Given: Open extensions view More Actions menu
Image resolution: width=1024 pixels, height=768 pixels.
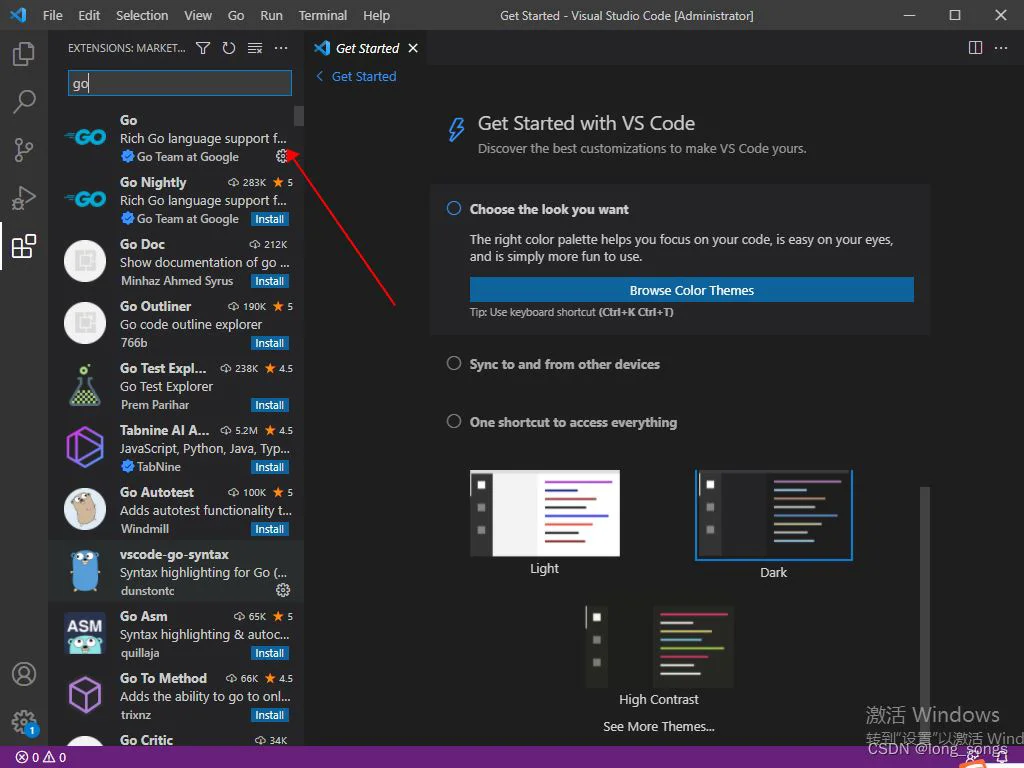Looking at the screenshot, I should [x=281, y=48].
